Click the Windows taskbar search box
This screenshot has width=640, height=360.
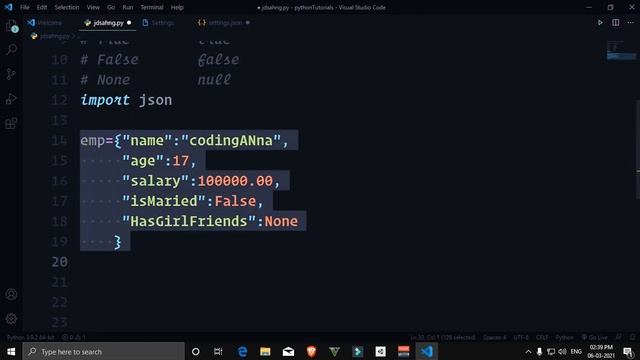point(103,351)
